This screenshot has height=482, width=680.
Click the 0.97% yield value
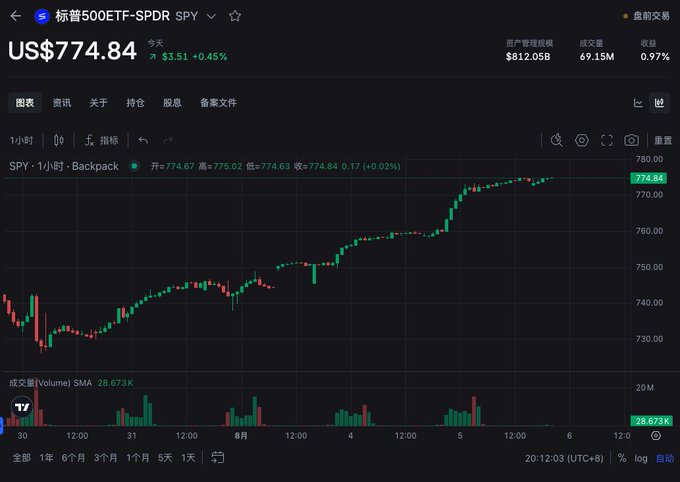pyautogui.click(x=655, y=56)
